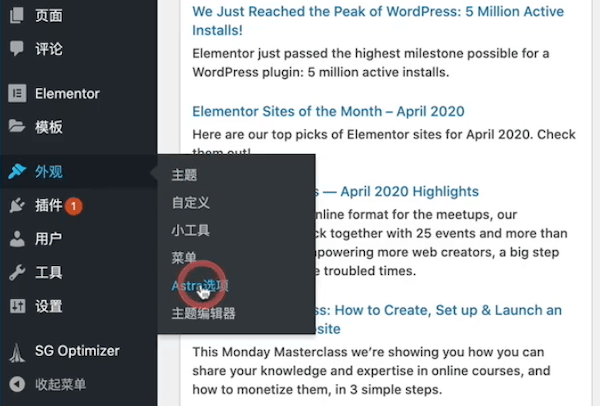Open the Elementor icon in sidebar
This screenshot has height=406, width=600.
pyautogui.click(x=17, y=93)
